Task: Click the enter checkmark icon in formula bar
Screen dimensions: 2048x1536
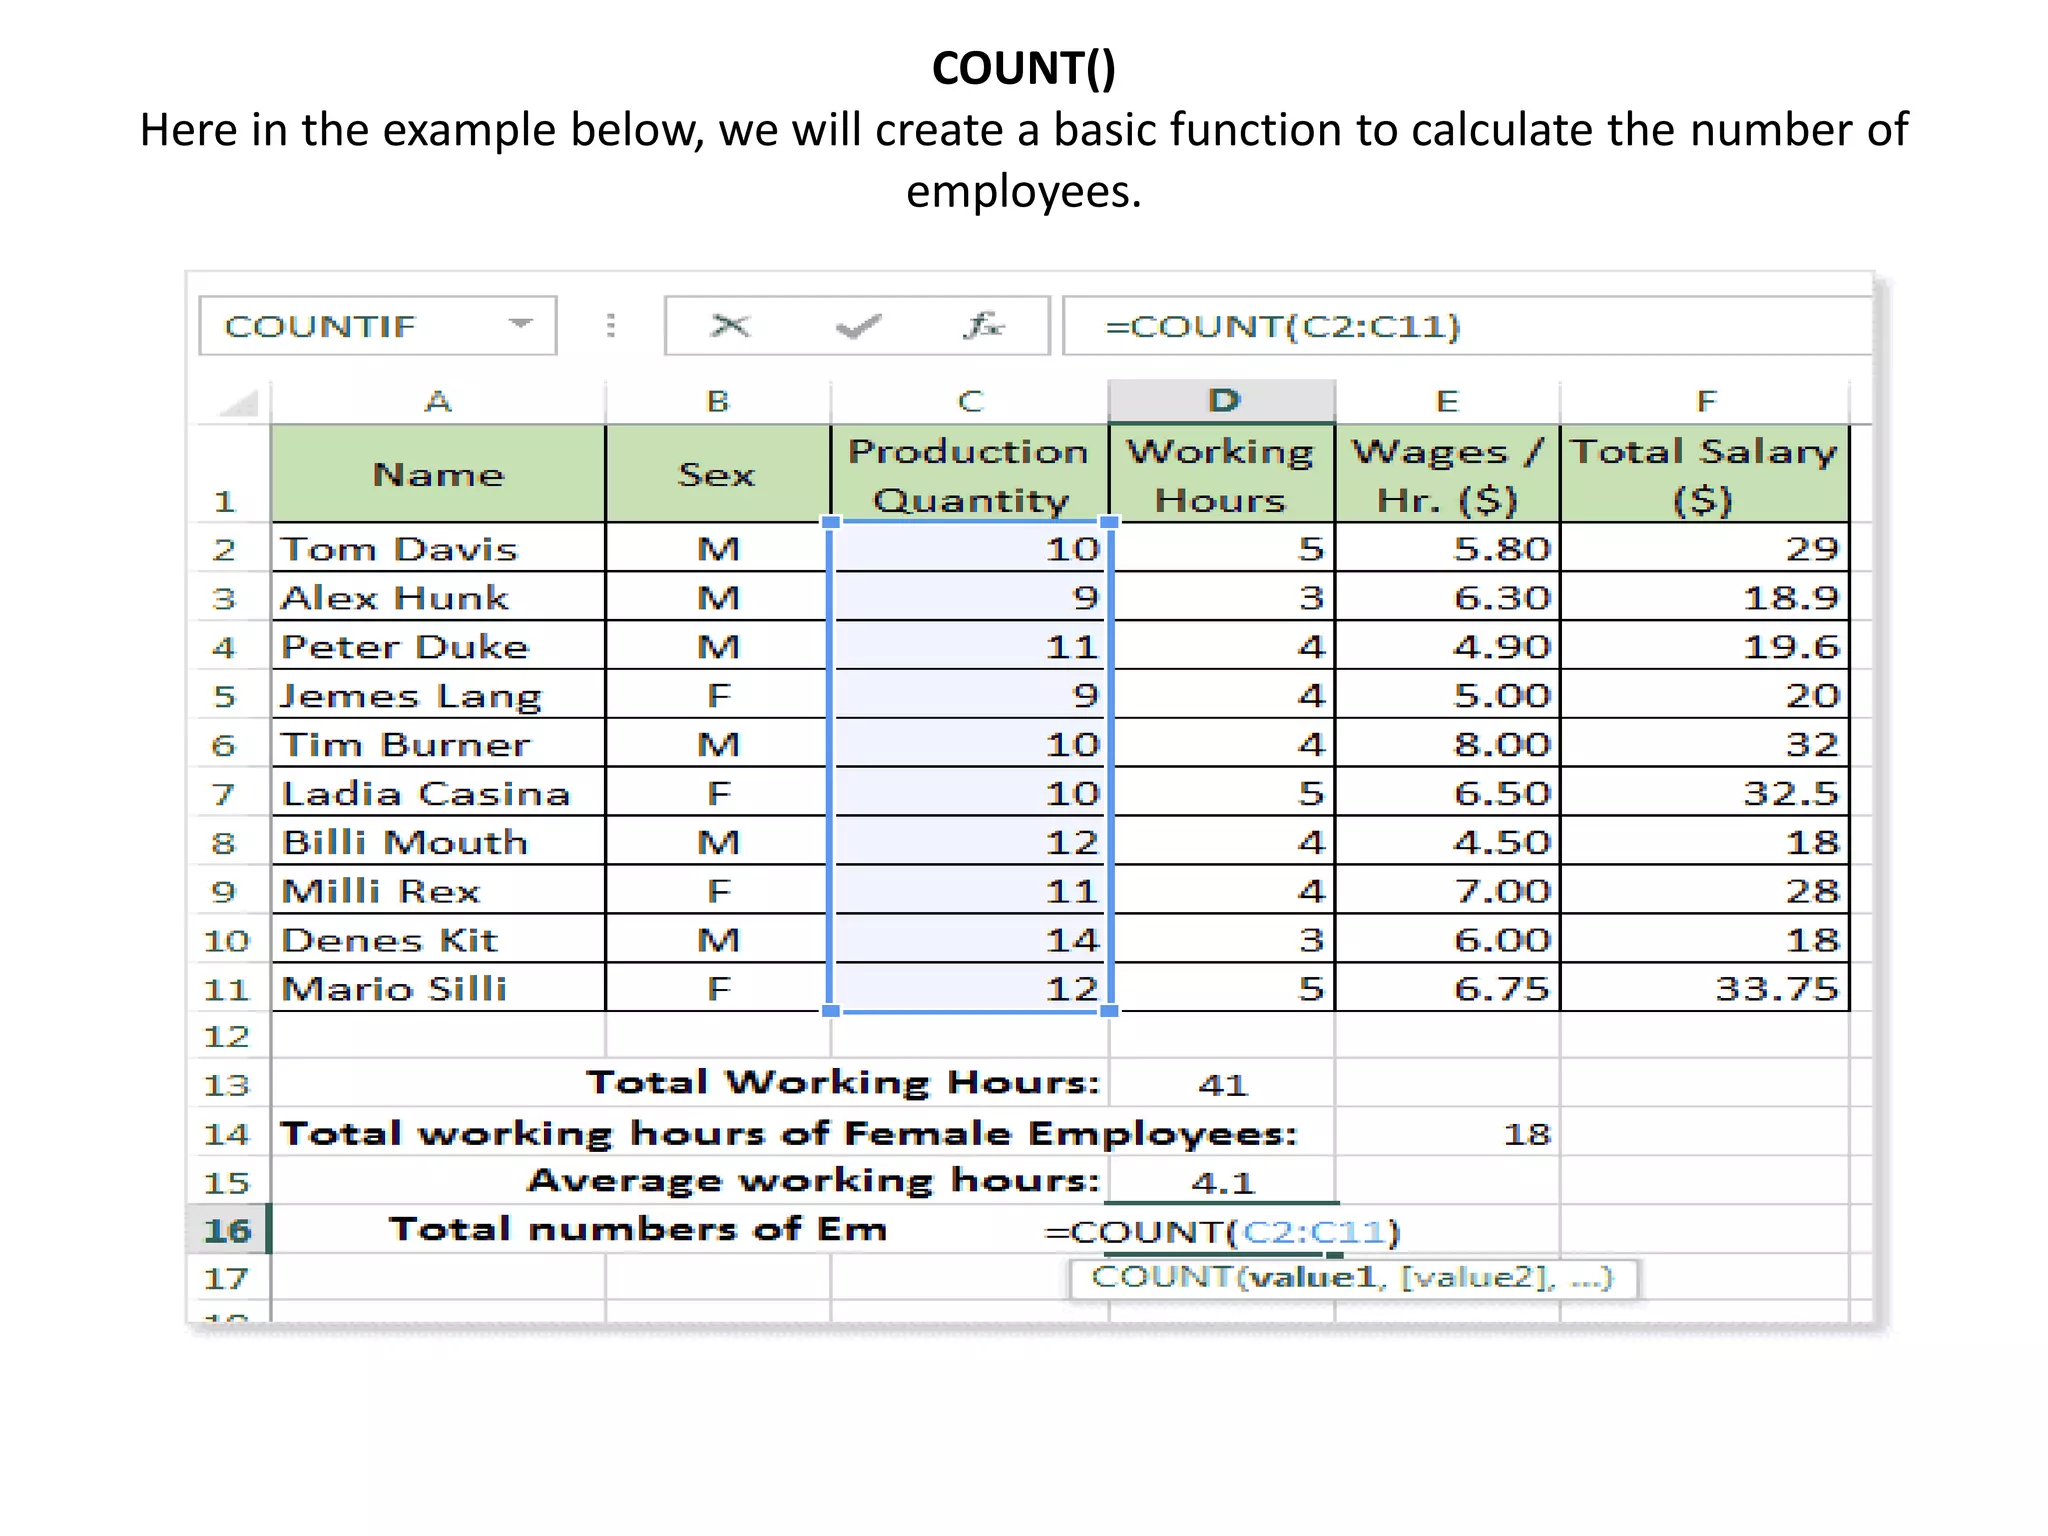Action: 858,326
